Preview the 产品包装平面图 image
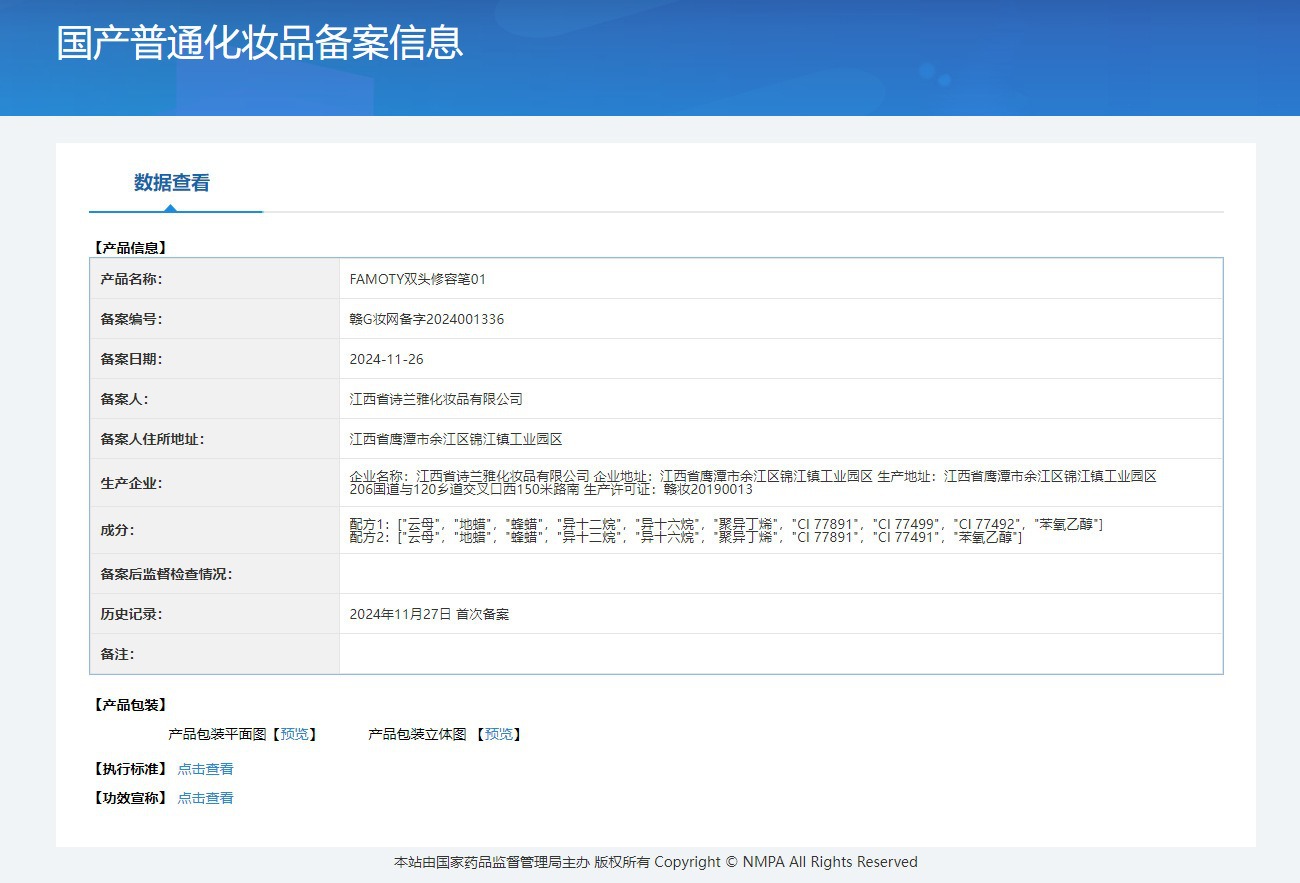This screenshot has height=883, width=1300. (x=294, y=734)
